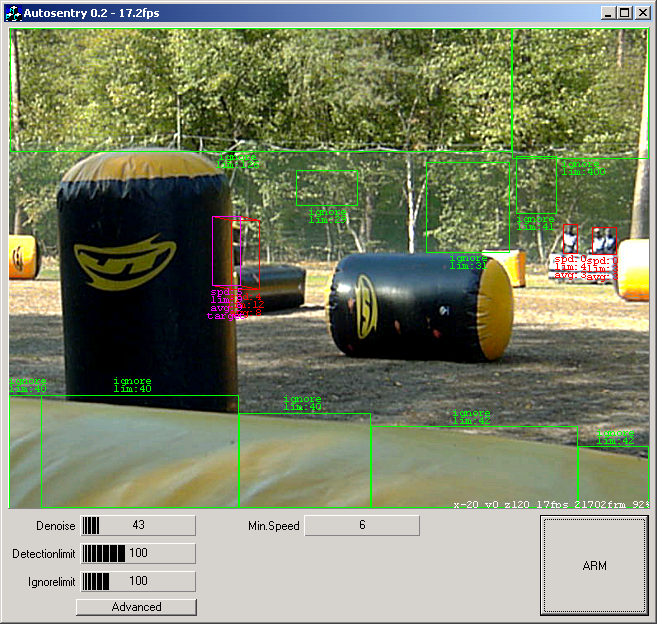
Task: Click the Min.Speed slider bar
Action: click(x=361, y=526)
